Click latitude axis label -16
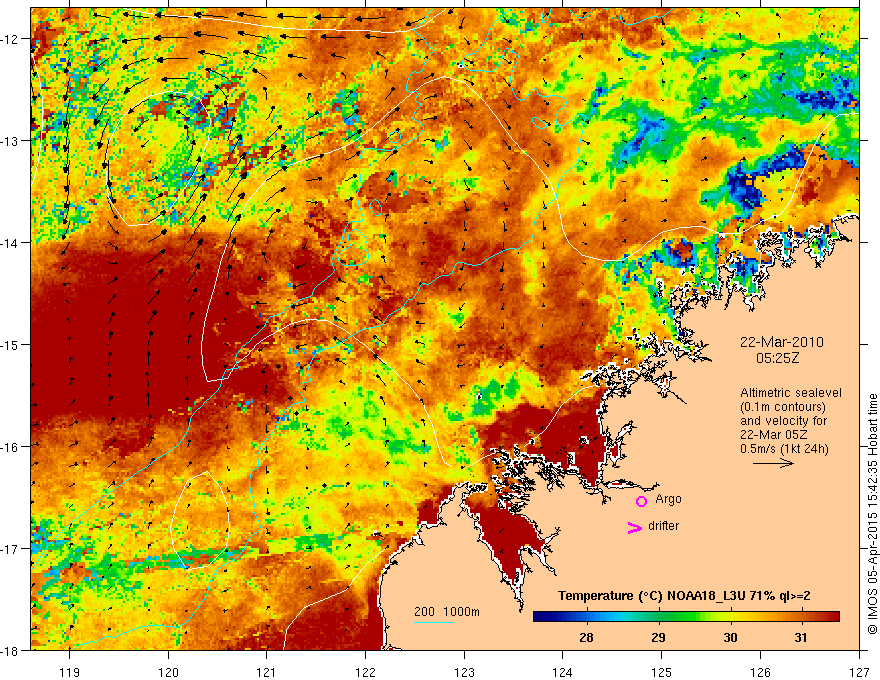The width and height of the screenshot is (880, 680). pos(10,447)
